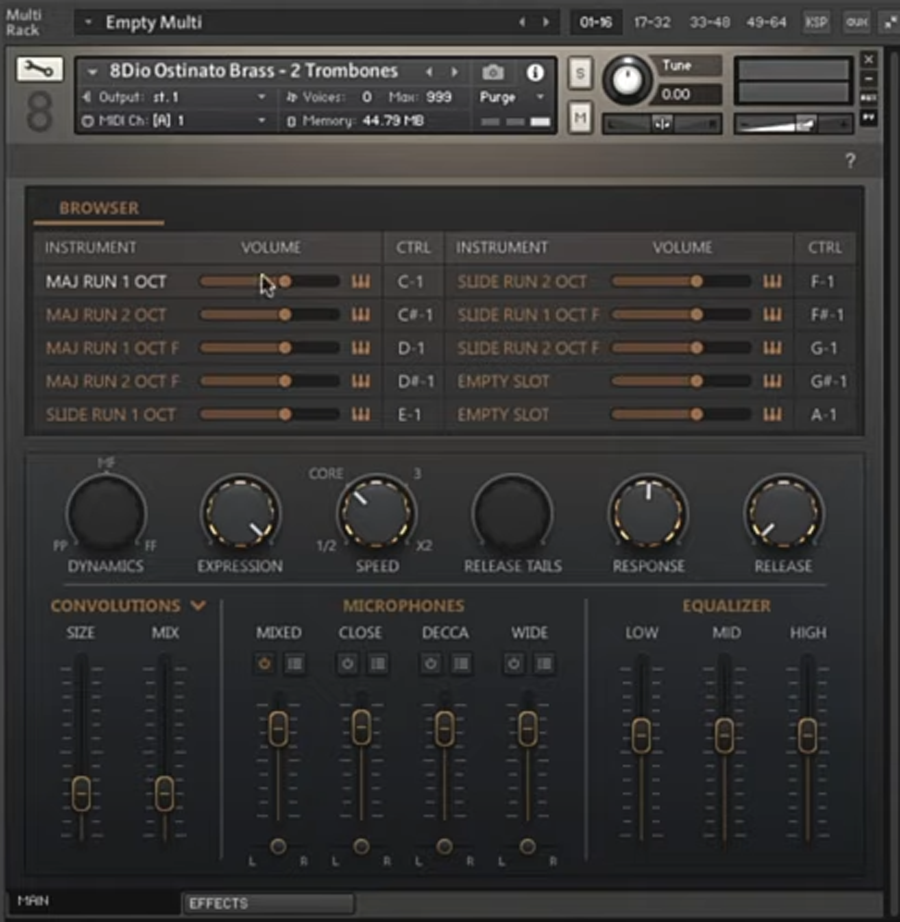
Task: Click keyboard icon for EMPTY SLOT G#-1
Action: (x=772, y=381)
